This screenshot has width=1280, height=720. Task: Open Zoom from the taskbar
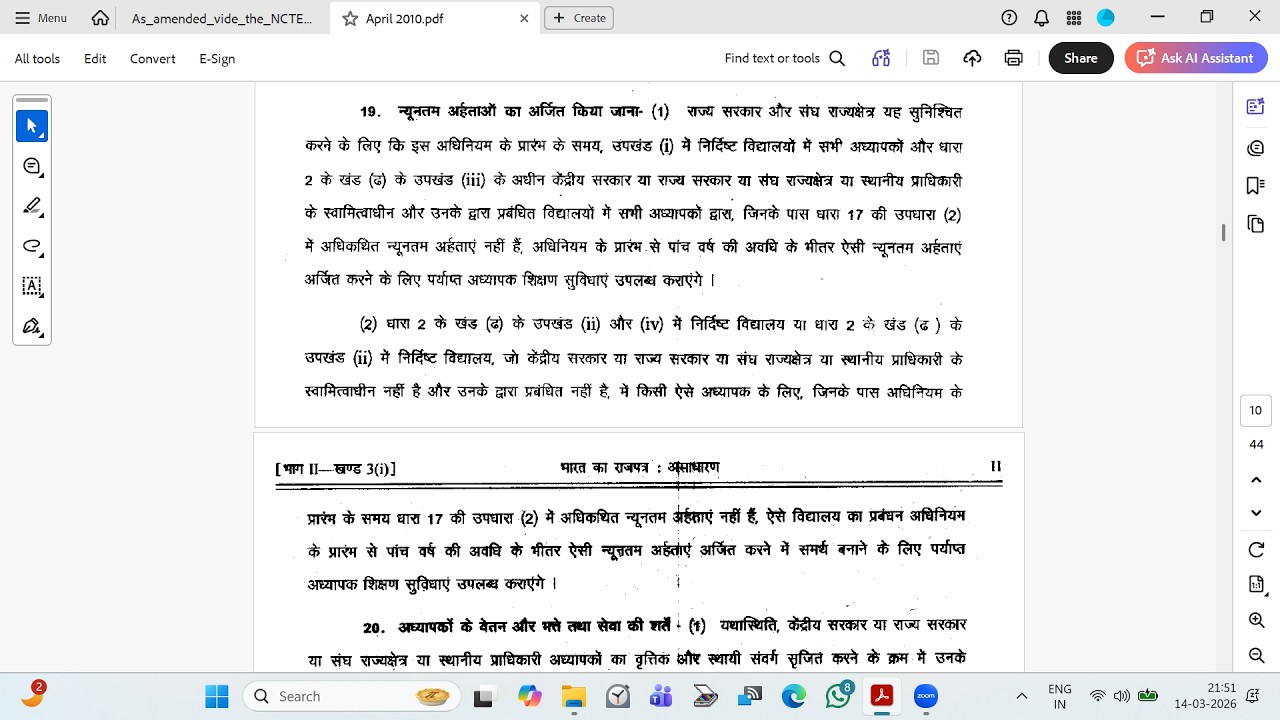pyautogui.click(x=926, y=696)
